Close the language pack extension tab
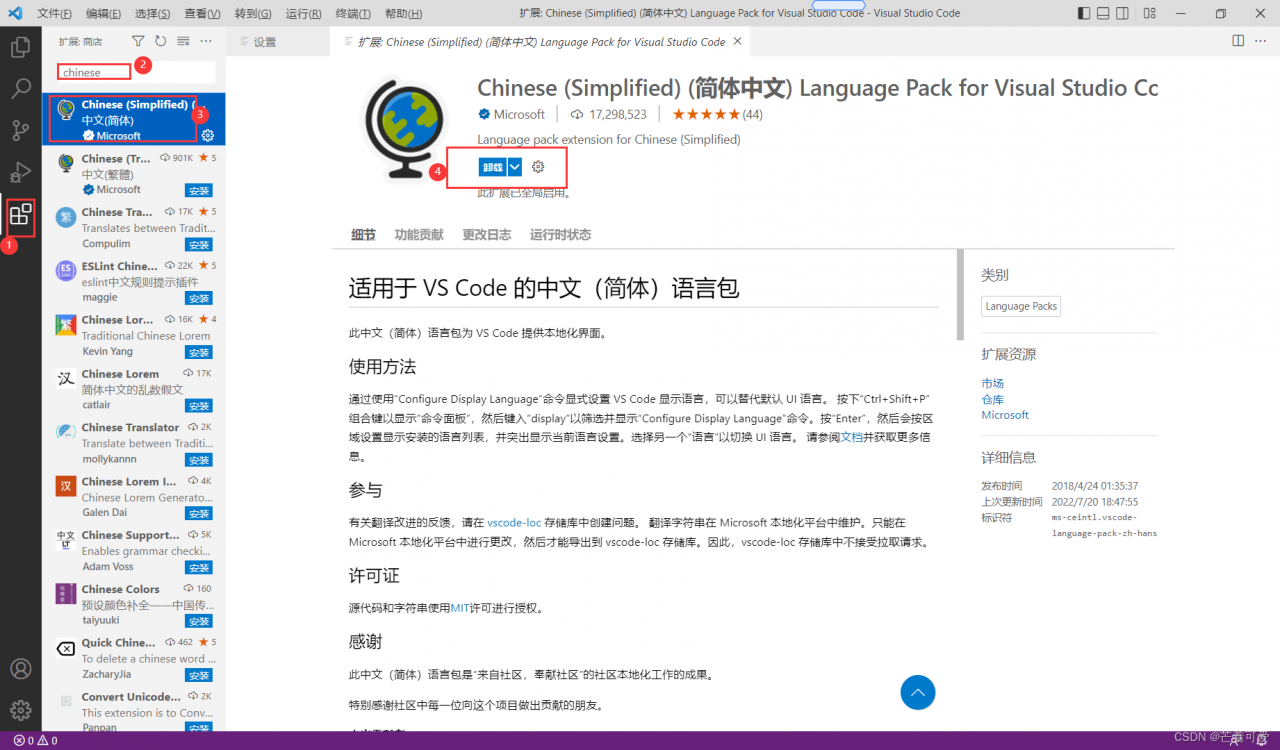The width and height of the screenshot is (1280, 750). [x=738, y=42]
